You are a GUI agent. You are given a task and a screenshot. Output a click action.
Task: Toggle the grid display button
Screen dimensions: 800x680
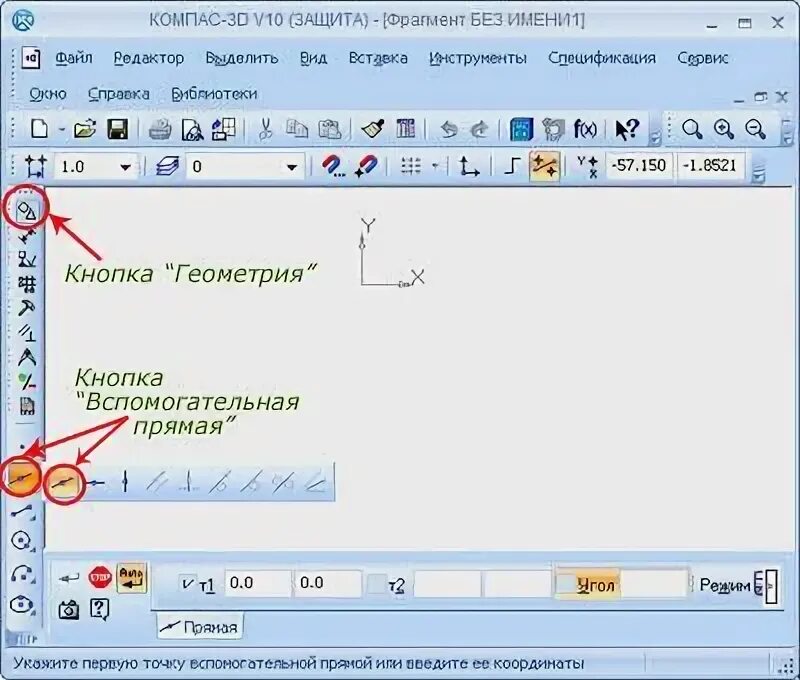pyautogui.click(x=411, y=166)
